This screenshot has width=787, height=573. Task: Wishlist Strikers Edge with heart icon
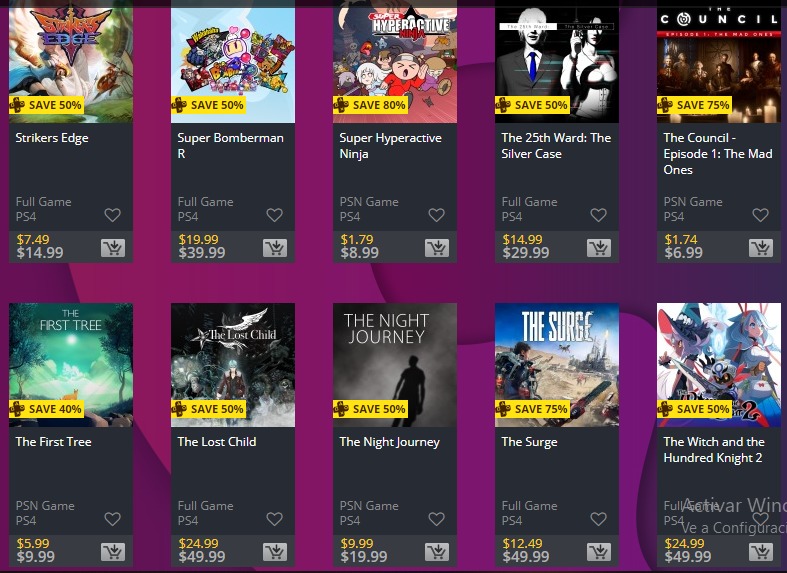coord(112,215)
